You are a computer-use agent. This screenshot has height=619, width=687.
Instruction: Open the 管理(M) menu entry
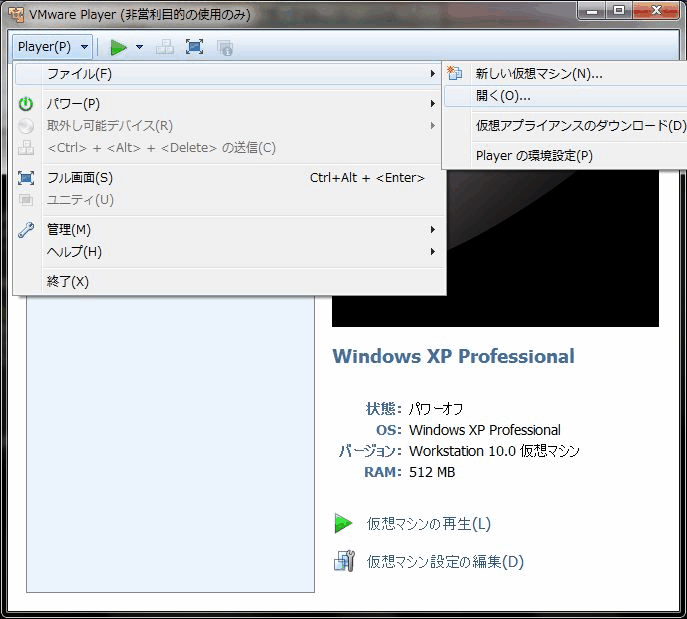tap(228, 230)
